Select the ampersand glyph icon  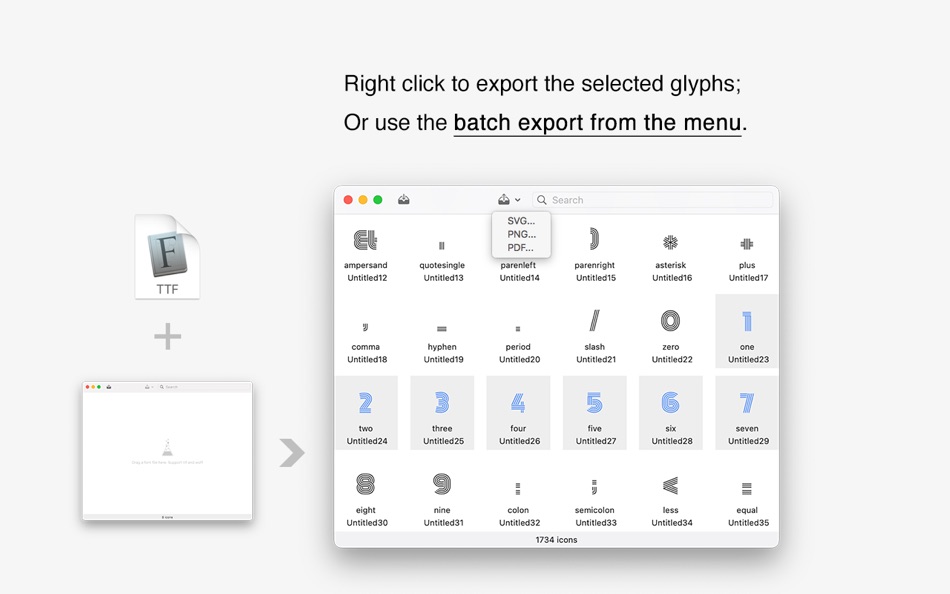pyautogui.click(x=365, y=240)
